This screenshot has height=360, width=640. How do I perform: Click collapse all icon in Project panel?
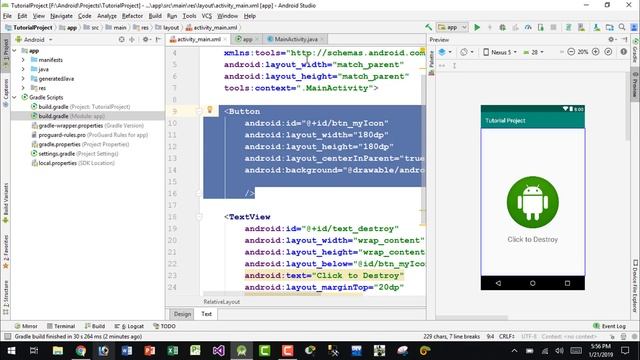[132, 40]
